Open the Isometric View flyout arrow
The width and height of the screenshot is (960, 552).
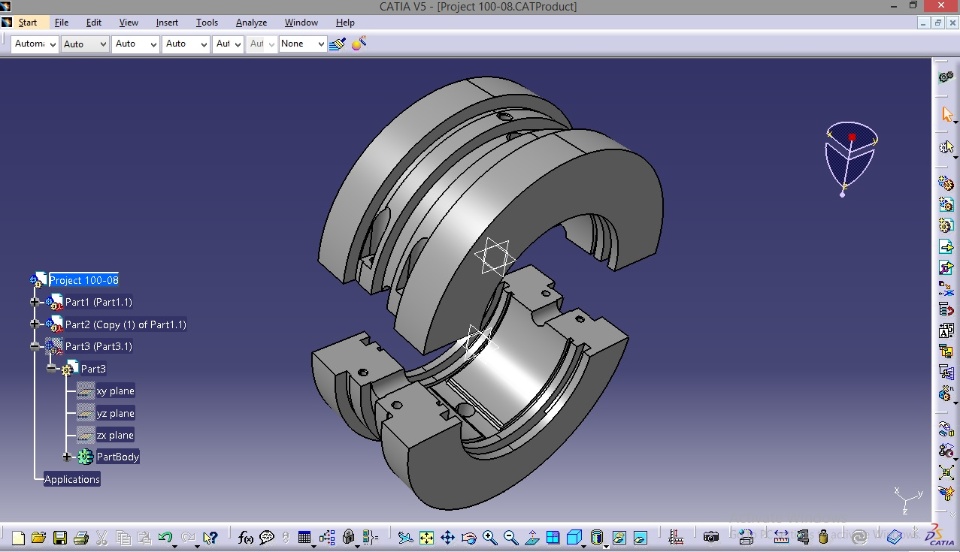pyautogui.click(x=583, y=545)
